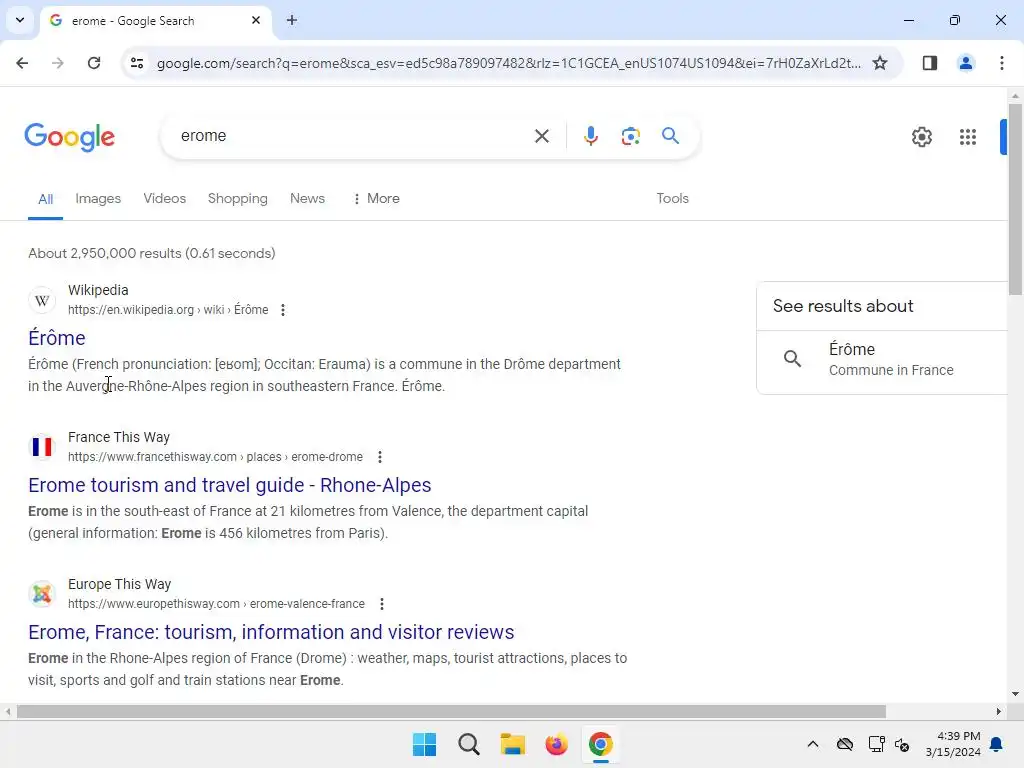Open Europe This Way result options menu
This screenshot has height=768, width=1024.
381,603
